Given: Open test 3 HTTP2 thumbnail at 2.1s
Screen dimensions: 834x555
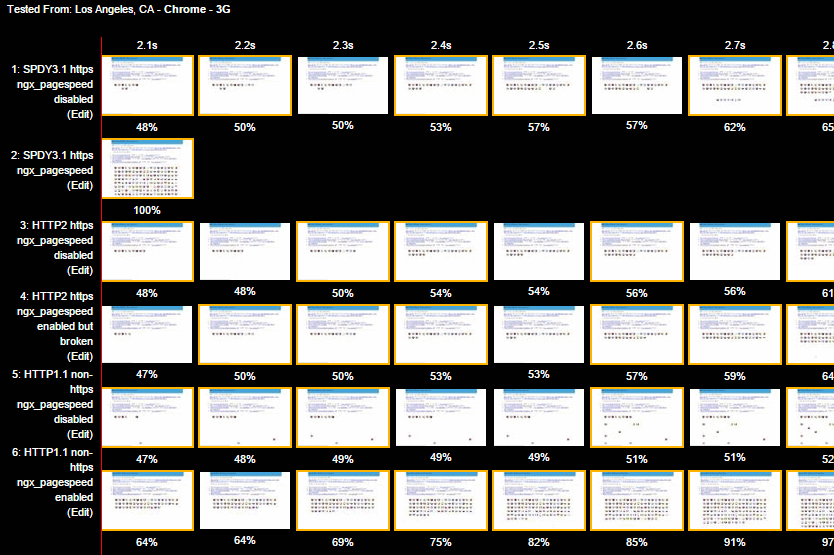Looking at the screenshot, I should (147, 251).
